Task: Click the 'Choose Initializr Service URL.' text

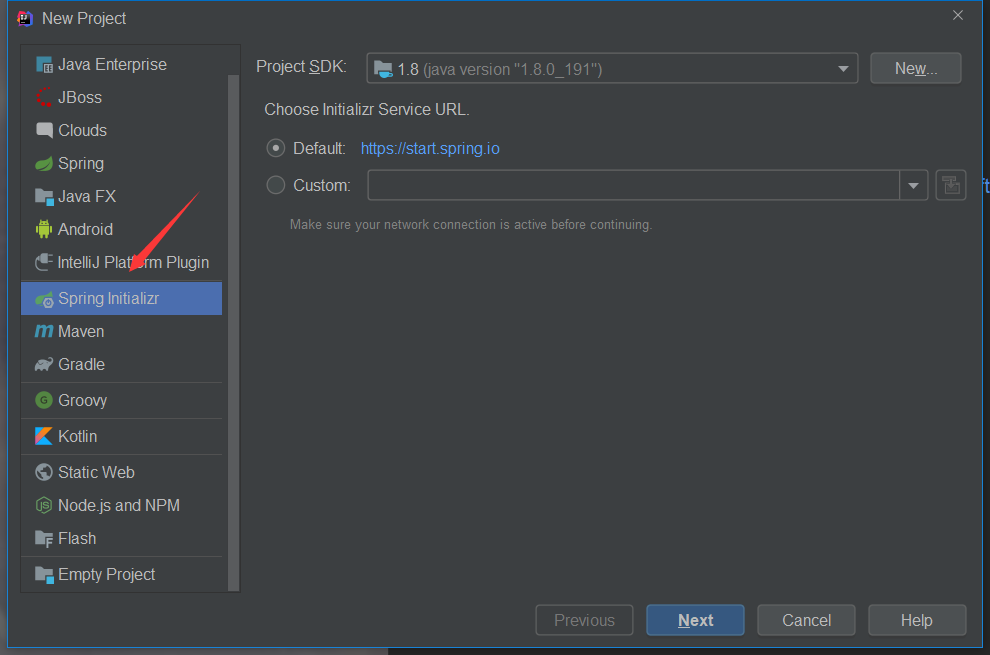Action: tap(367, 109)
